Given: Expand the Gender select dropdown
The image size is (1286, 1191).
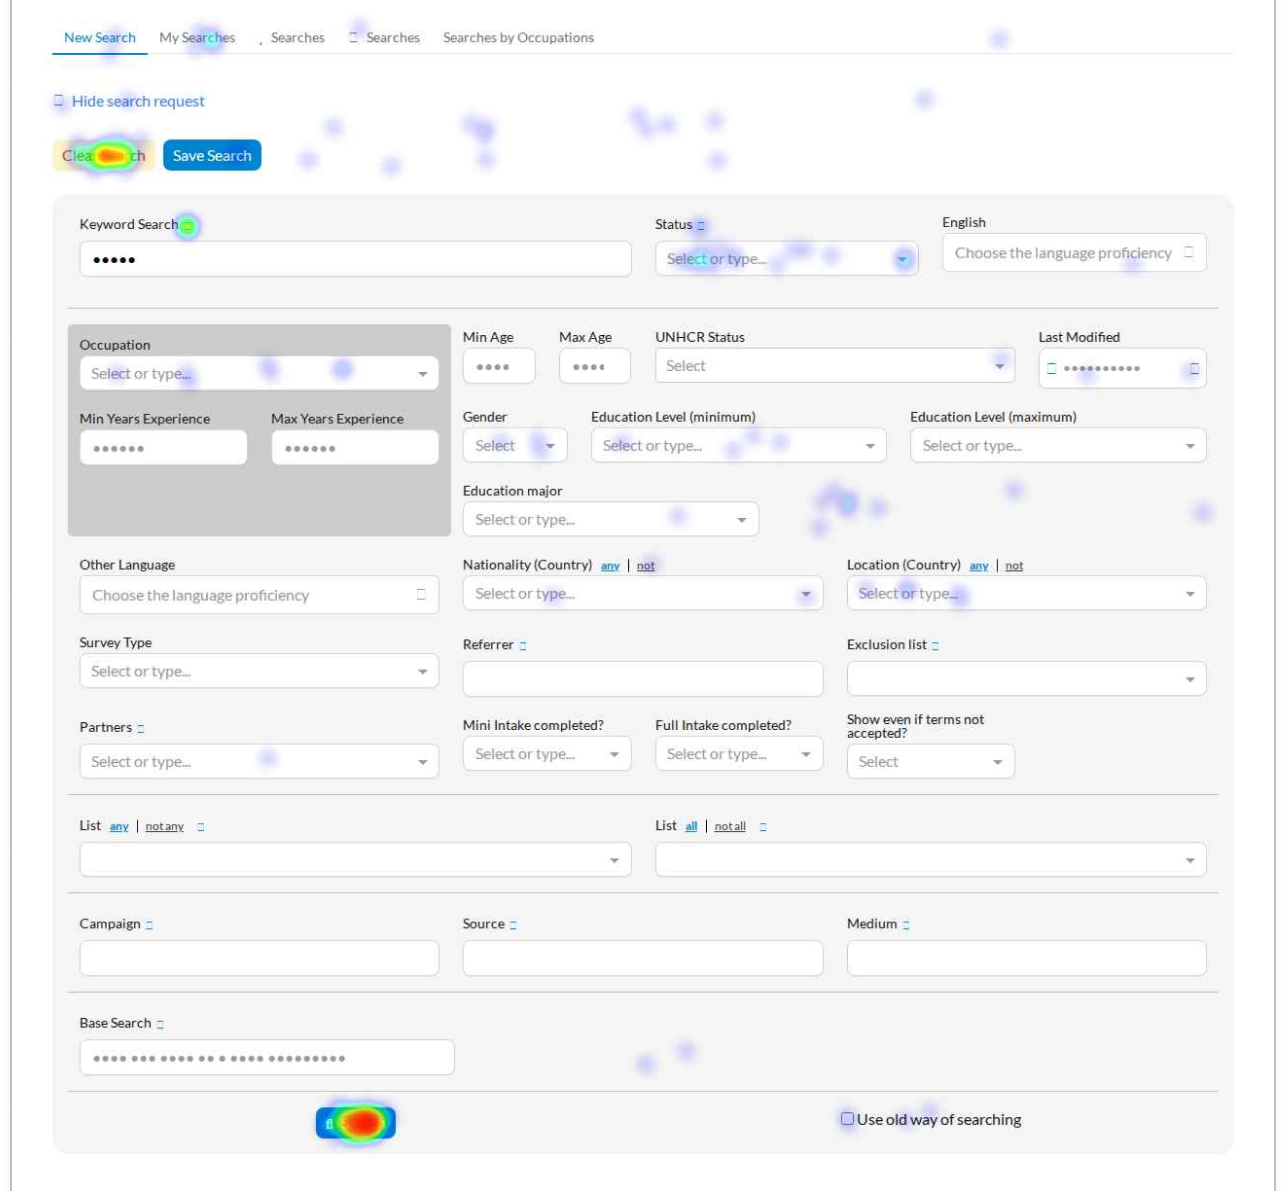Looking at the screenshot, I should tap(550, 444).
